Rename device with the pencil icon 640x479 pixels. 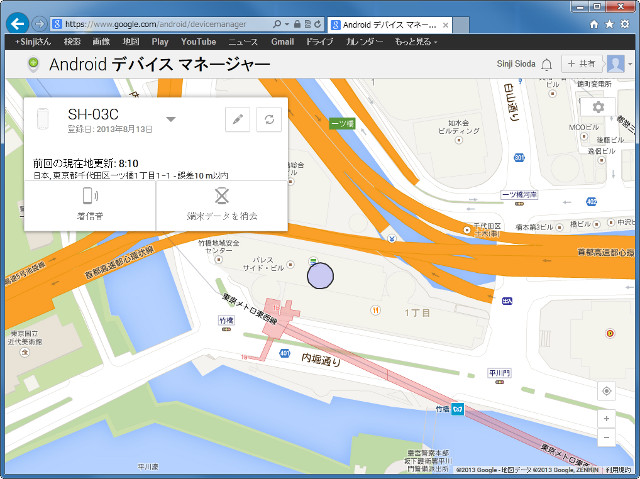coord(238,120)
